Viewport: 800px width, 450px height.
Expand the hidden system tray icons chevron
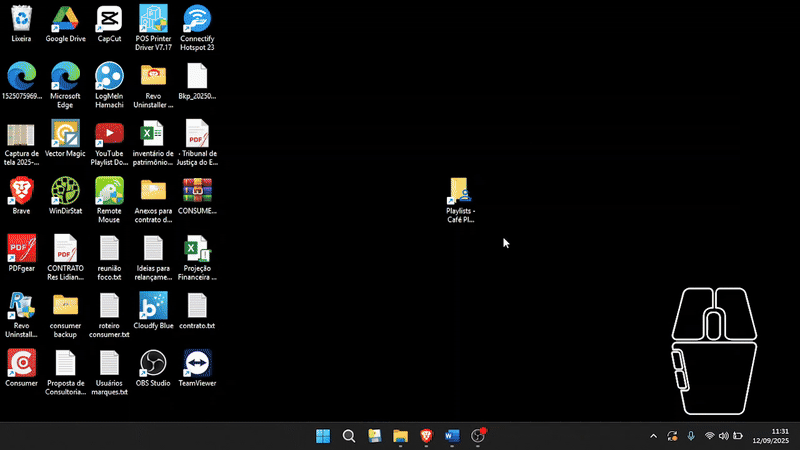[654, 436]
